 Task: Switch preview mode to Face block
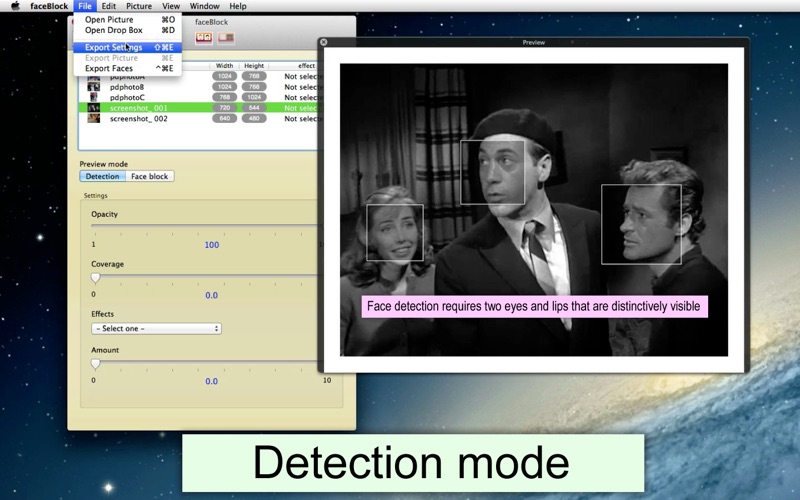pos(149,176)
